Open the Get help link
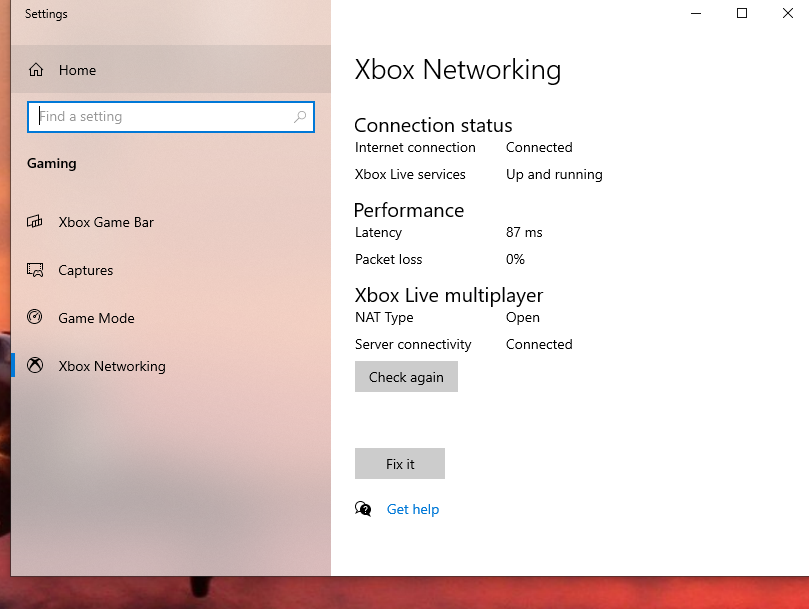The width and height of the screenshot is (809, 609). (x=413, y=509)
